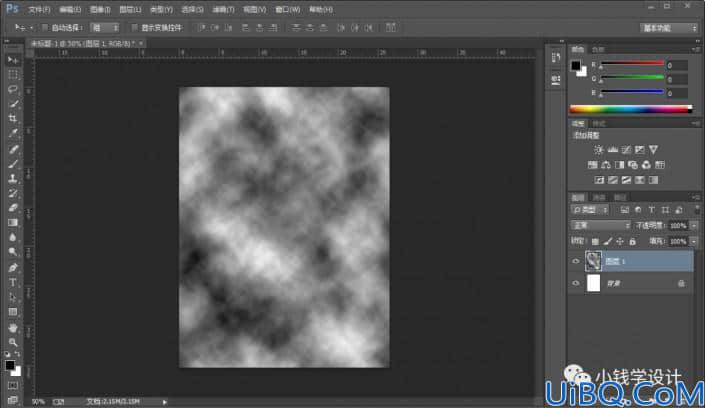Select the Rectangular Marquee tool
Viewport: 705px width, 408px height.
13,75
